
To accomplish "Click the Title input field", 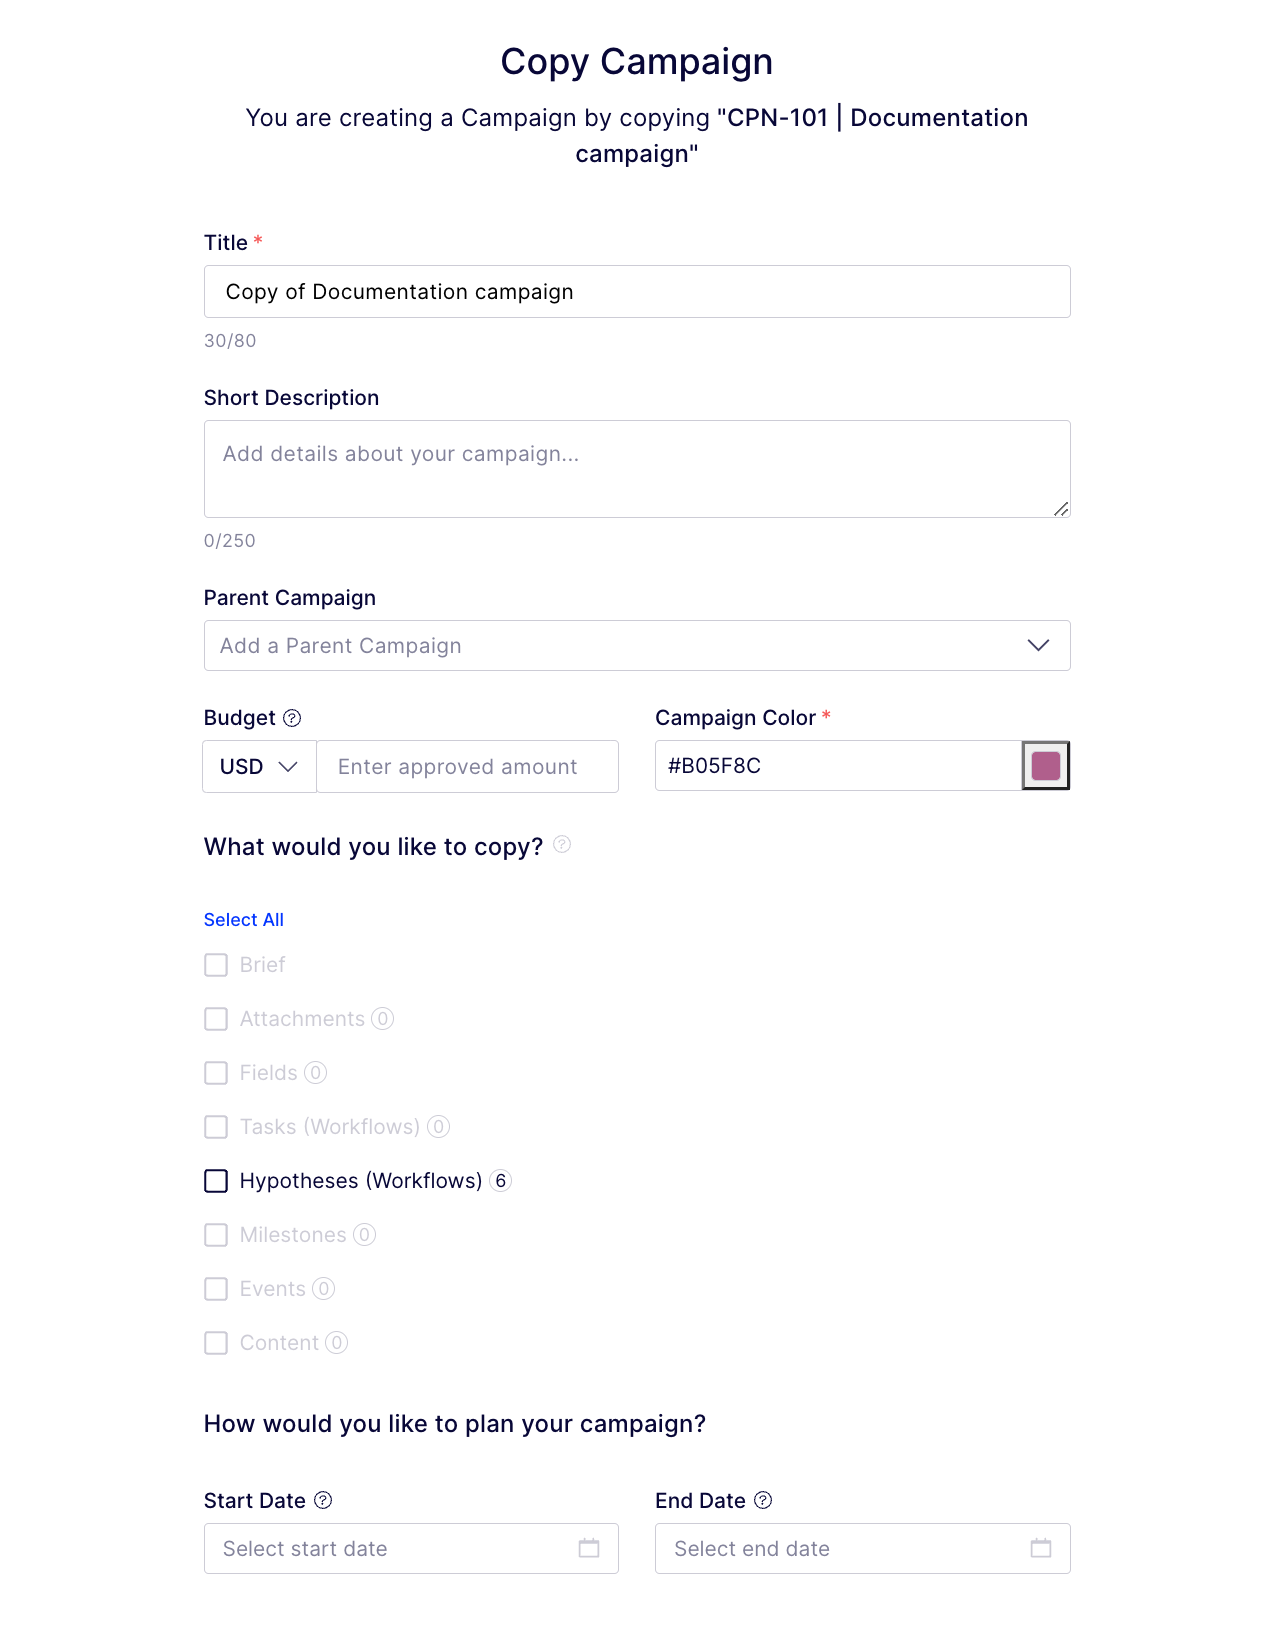I will pyautogui.click(x=637, y=292).
